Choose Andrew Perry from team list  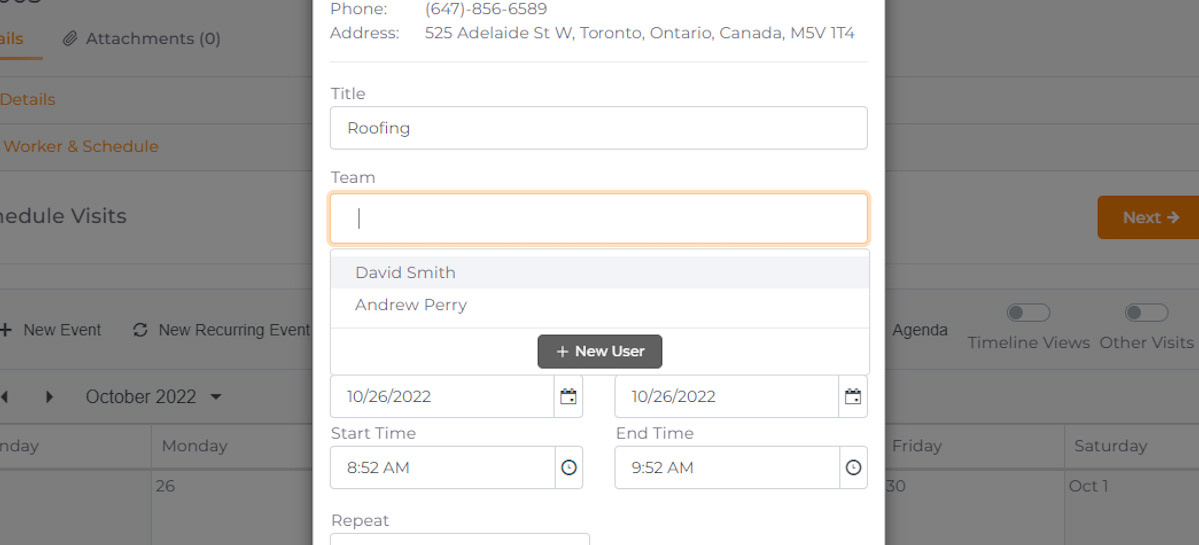[x=600, y=305]
